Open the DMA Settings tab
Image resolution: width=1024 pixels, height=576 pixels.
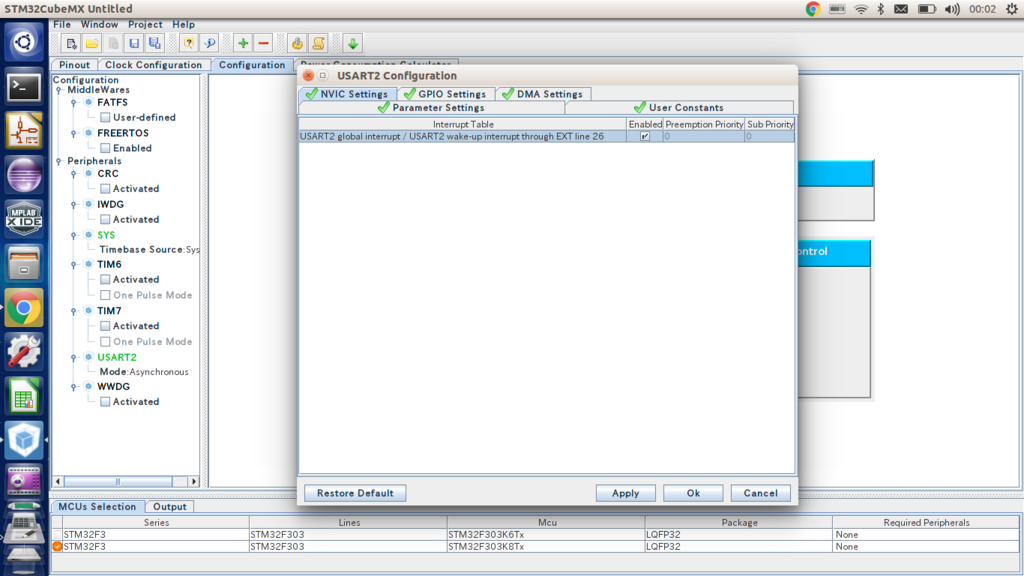click(x=543, y=94)
